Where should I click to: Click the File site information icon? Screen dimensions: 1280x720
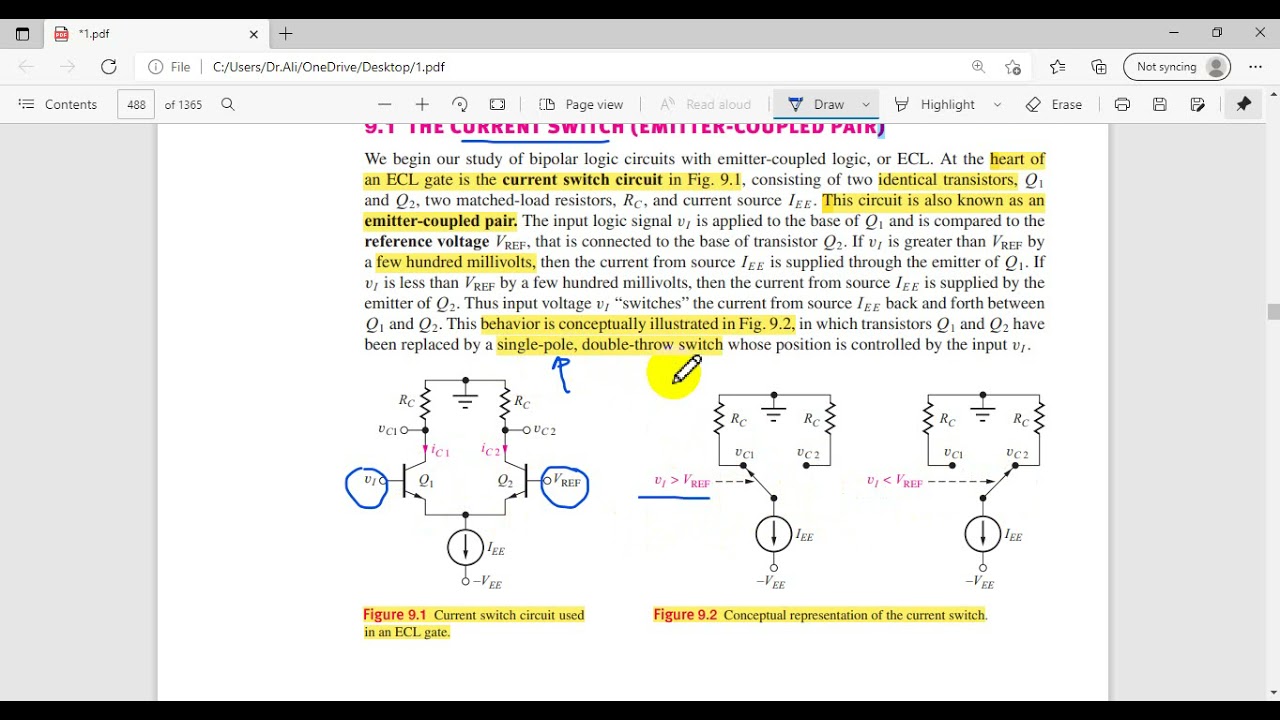170,67
